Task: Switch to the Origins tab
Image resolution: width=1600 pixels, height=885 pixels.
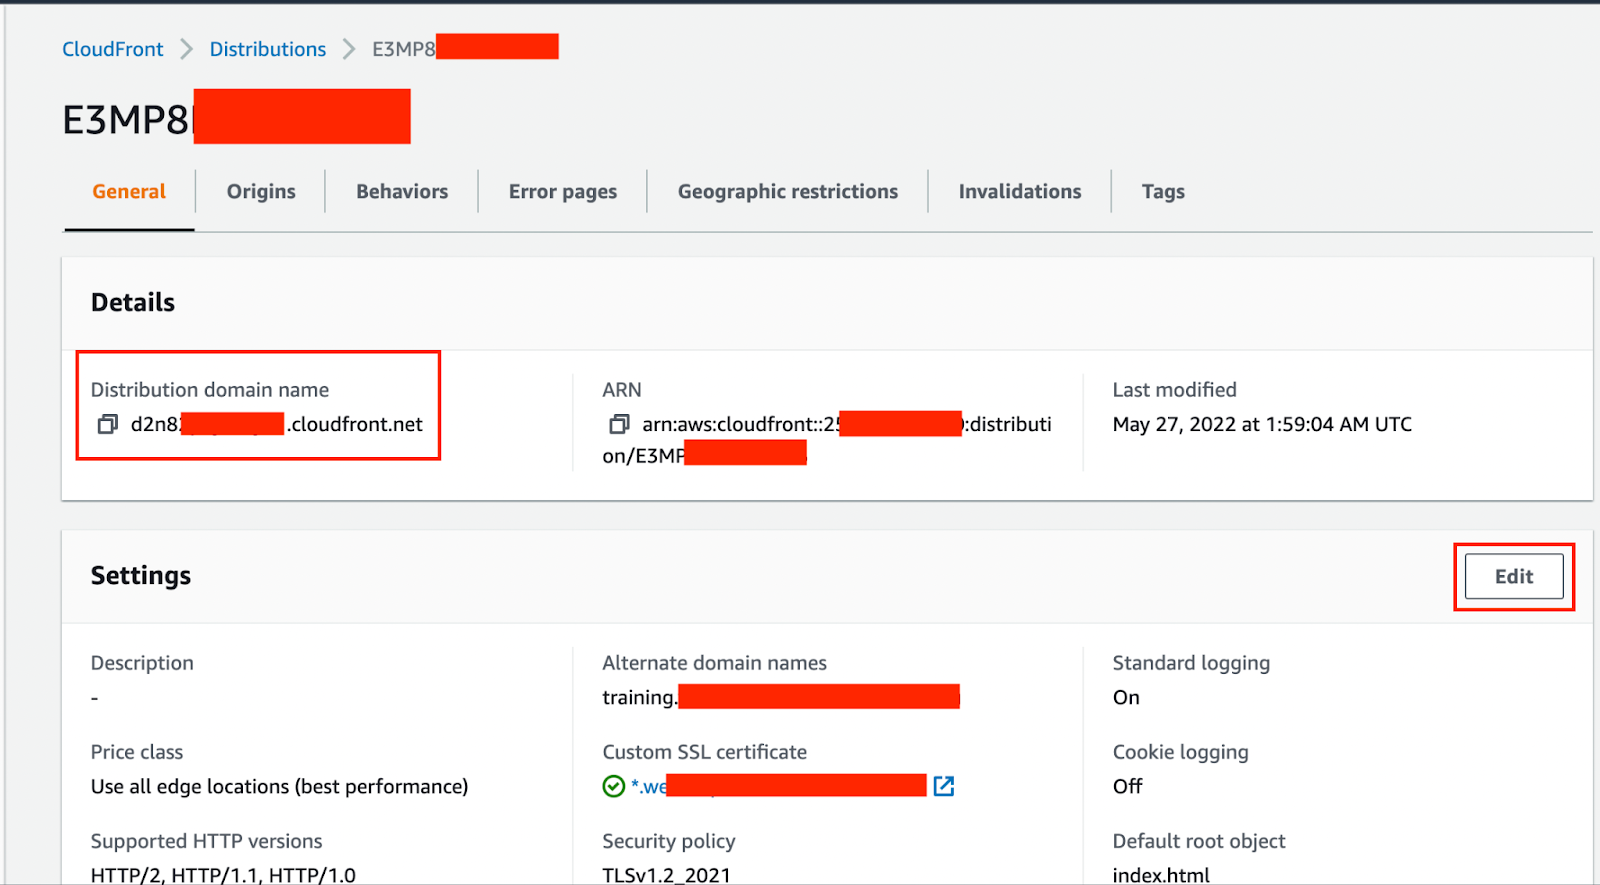Action: (x=261, y=191)
